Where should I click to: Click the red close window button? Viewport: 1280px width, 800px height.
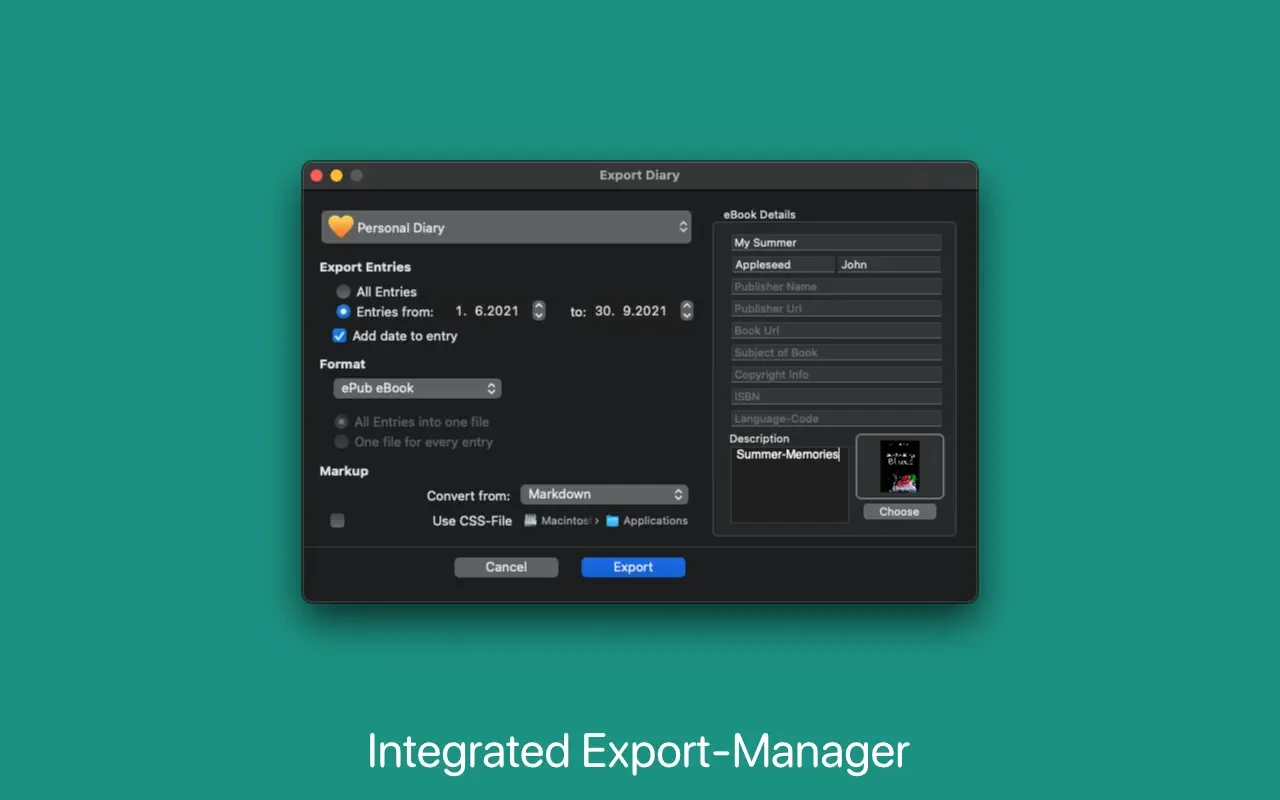click(x=316, y=175)
